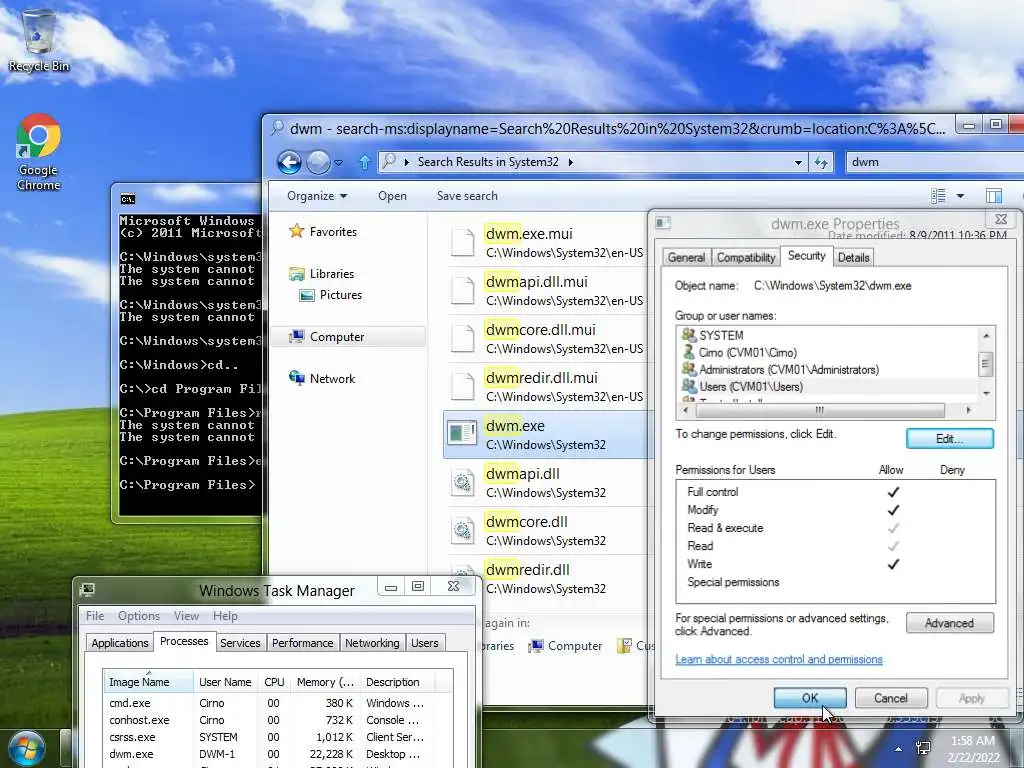Sort processes by Image Name column

(148, 682)
